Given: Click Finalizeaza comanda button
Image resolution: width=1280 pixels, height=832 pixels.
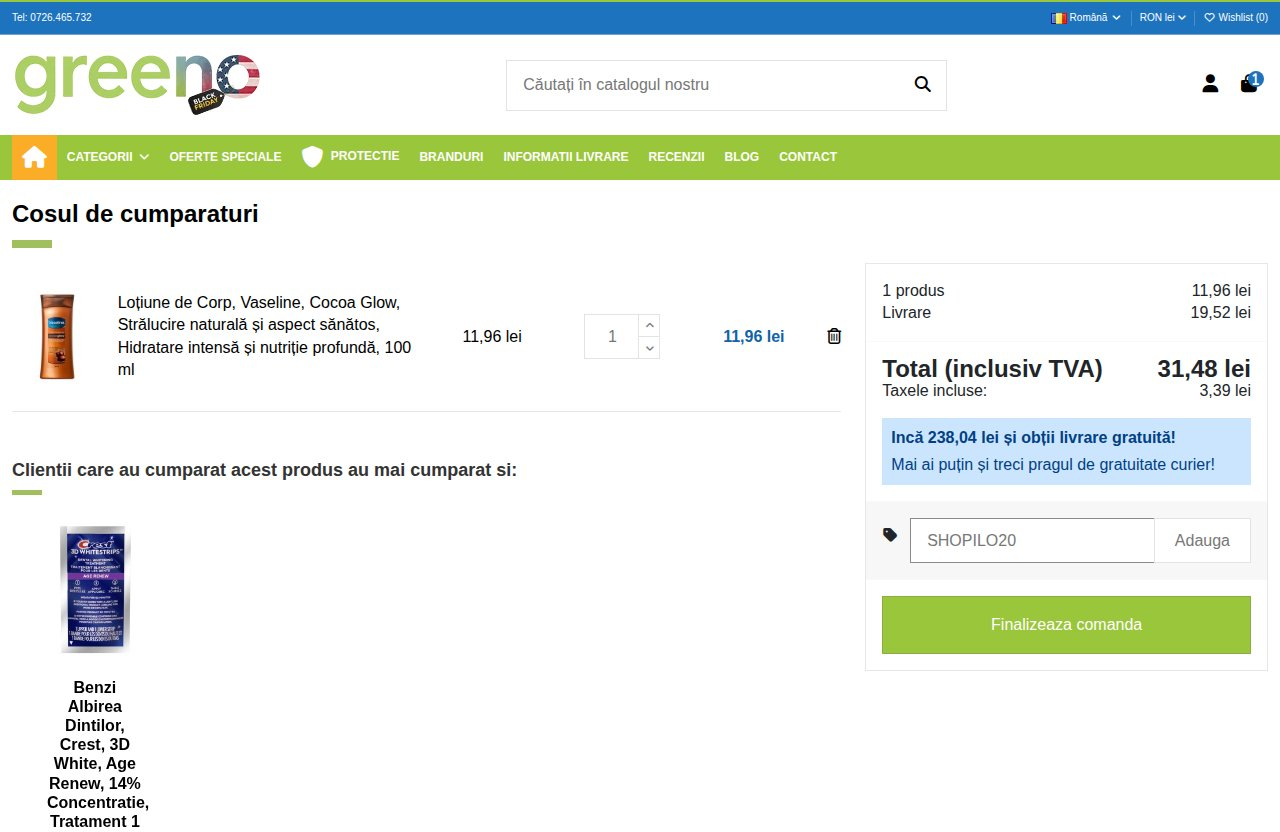Looking at the screenshot, I should [1066, 625].
